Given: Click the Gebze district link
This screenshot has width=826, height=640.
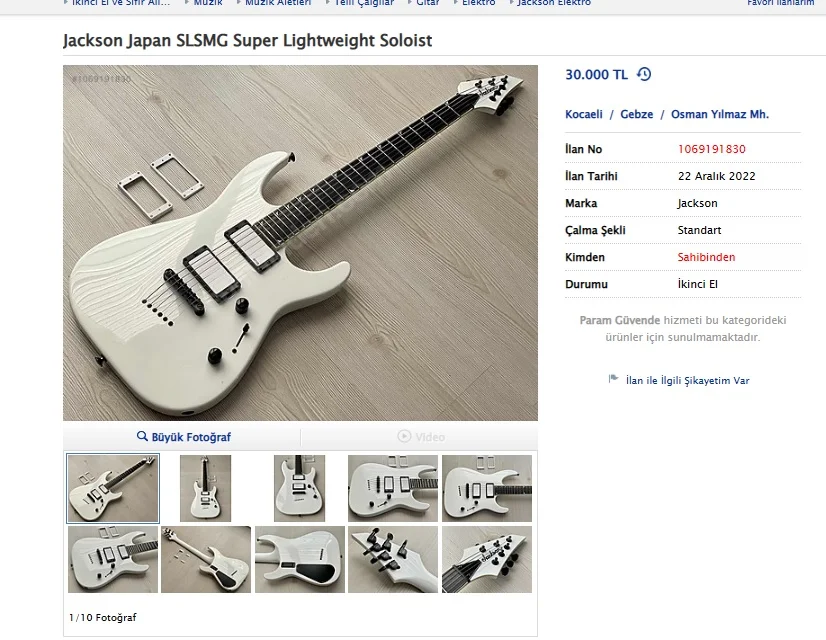Looking at the screenshot, I should point(637,115).
